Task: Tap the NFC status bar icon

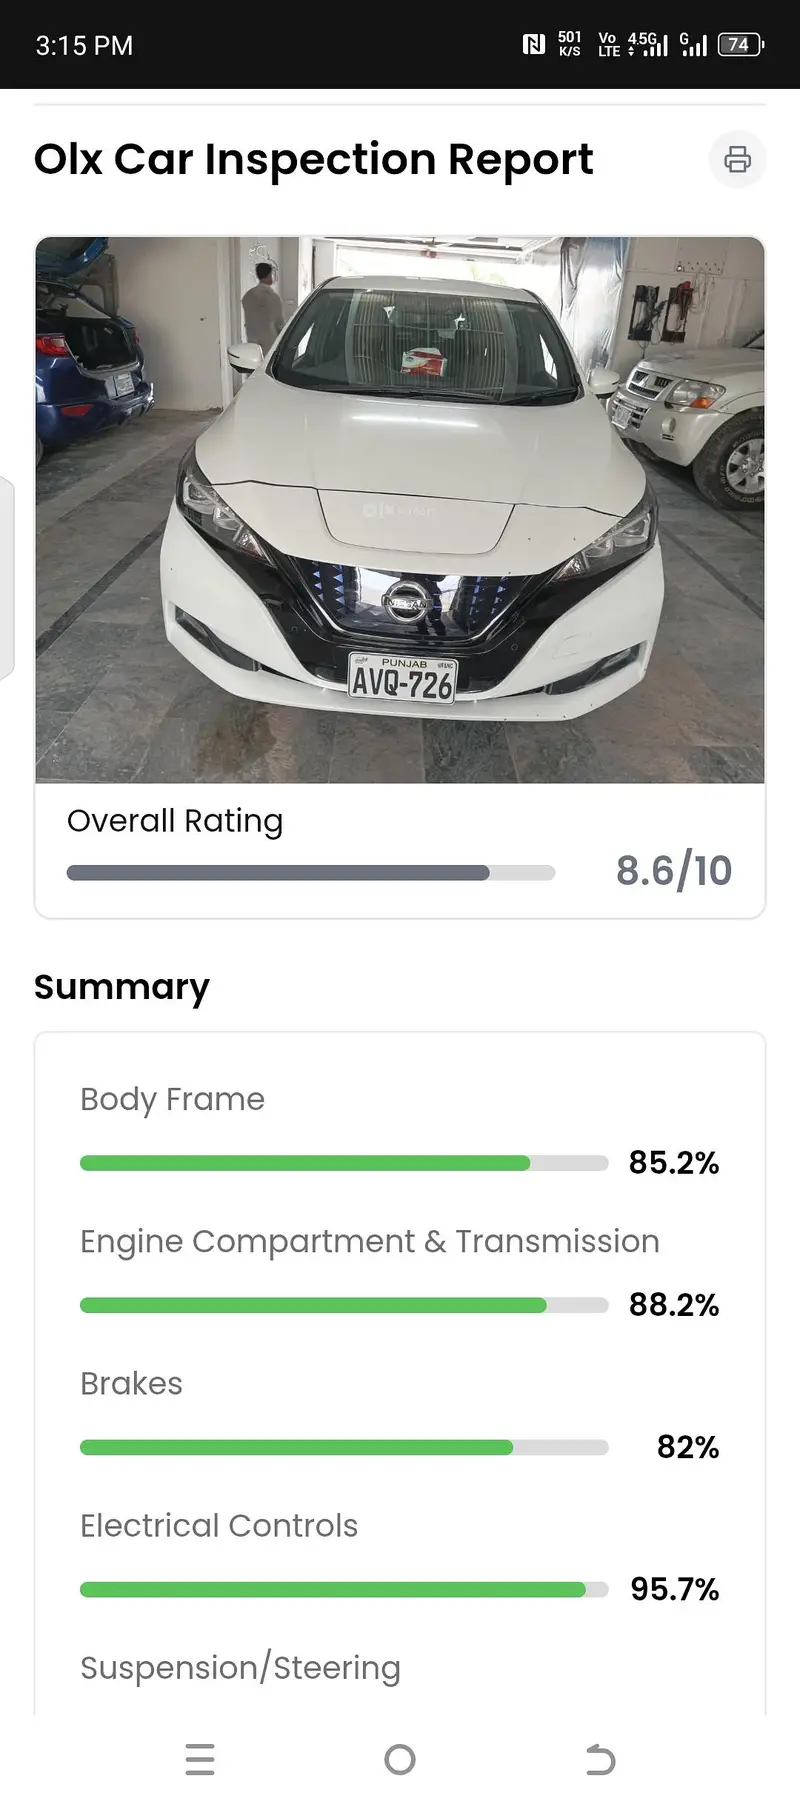Action: click(534, 44)
